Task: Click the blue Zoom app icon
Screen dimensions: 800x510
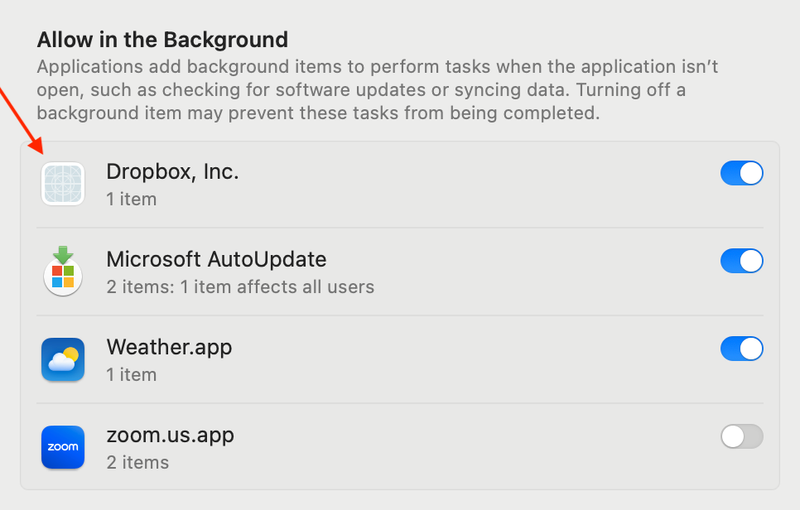Action: click(63, 448)
